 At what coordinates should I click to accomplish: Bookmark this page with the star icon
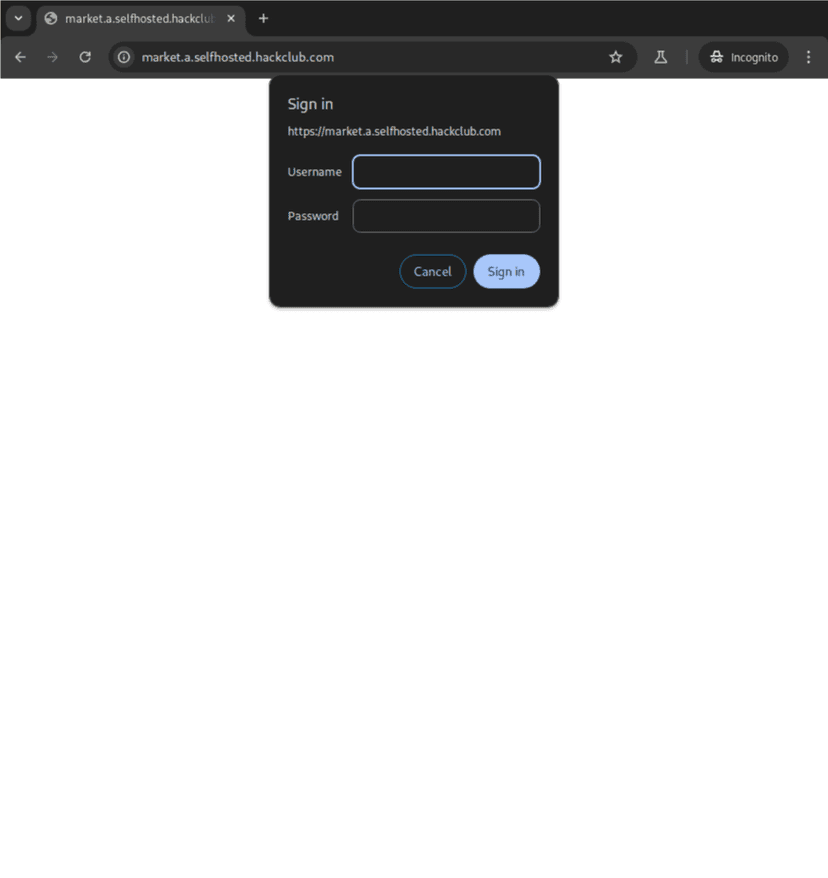(x=616, y=57)
